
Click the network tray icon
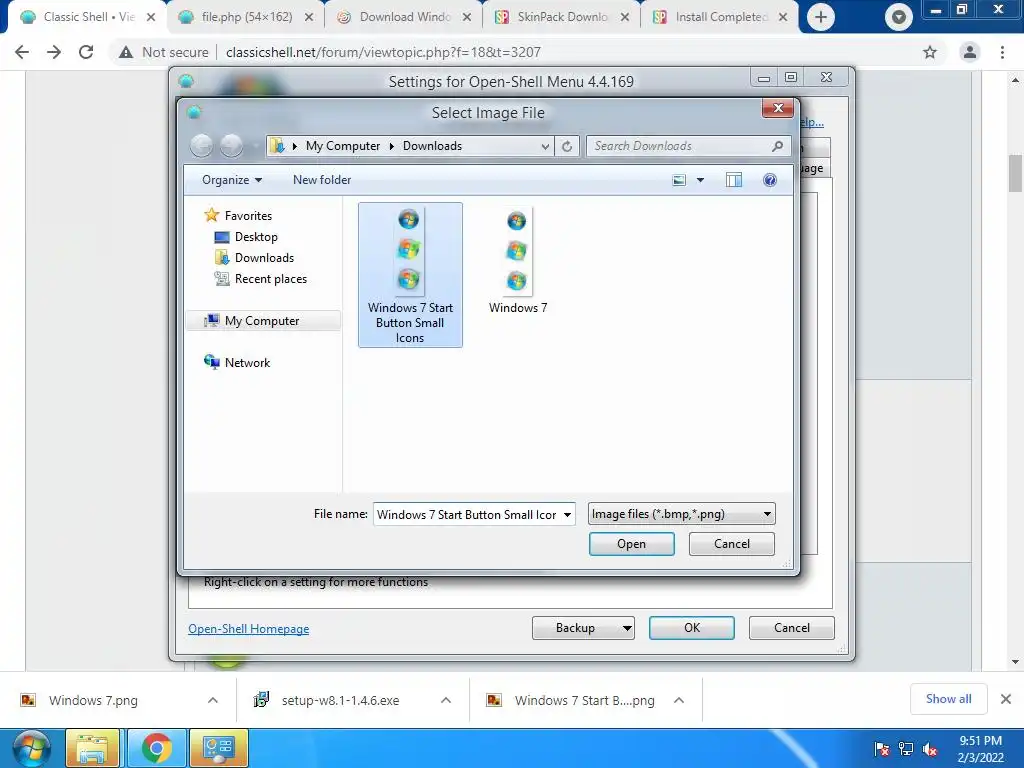click(906, 749)
